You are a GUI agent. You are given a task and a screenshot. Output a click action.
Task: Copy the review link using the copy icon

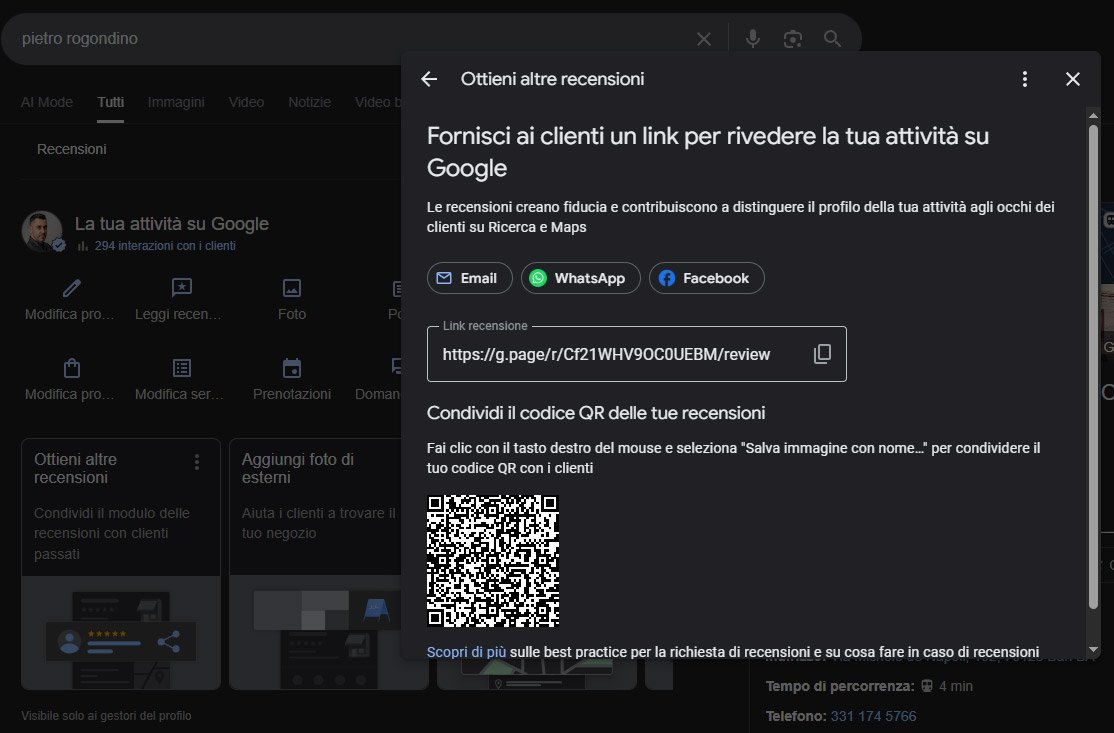click(822, 353)
